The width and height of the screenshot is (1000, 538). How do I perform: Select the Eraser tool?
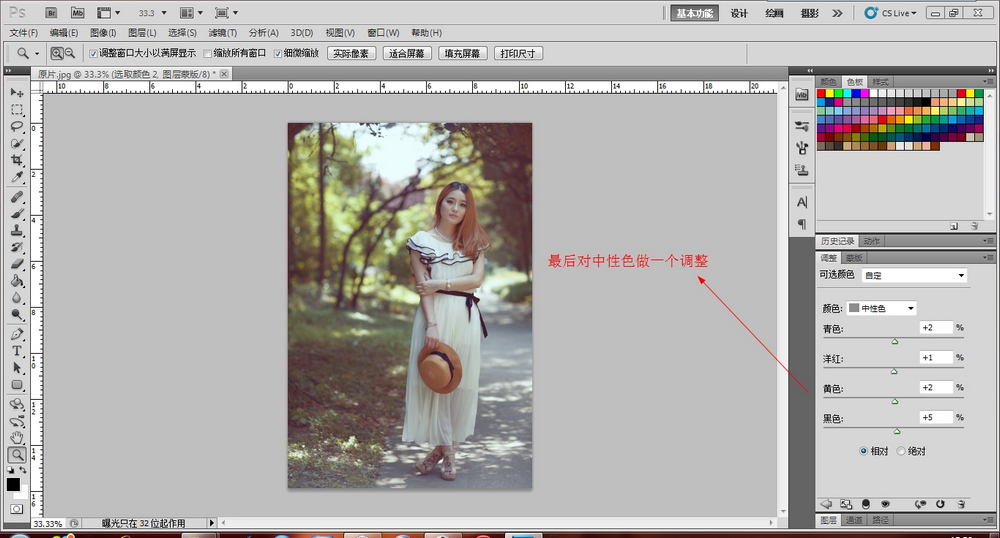pyautogui.click(x=17, y=264)
